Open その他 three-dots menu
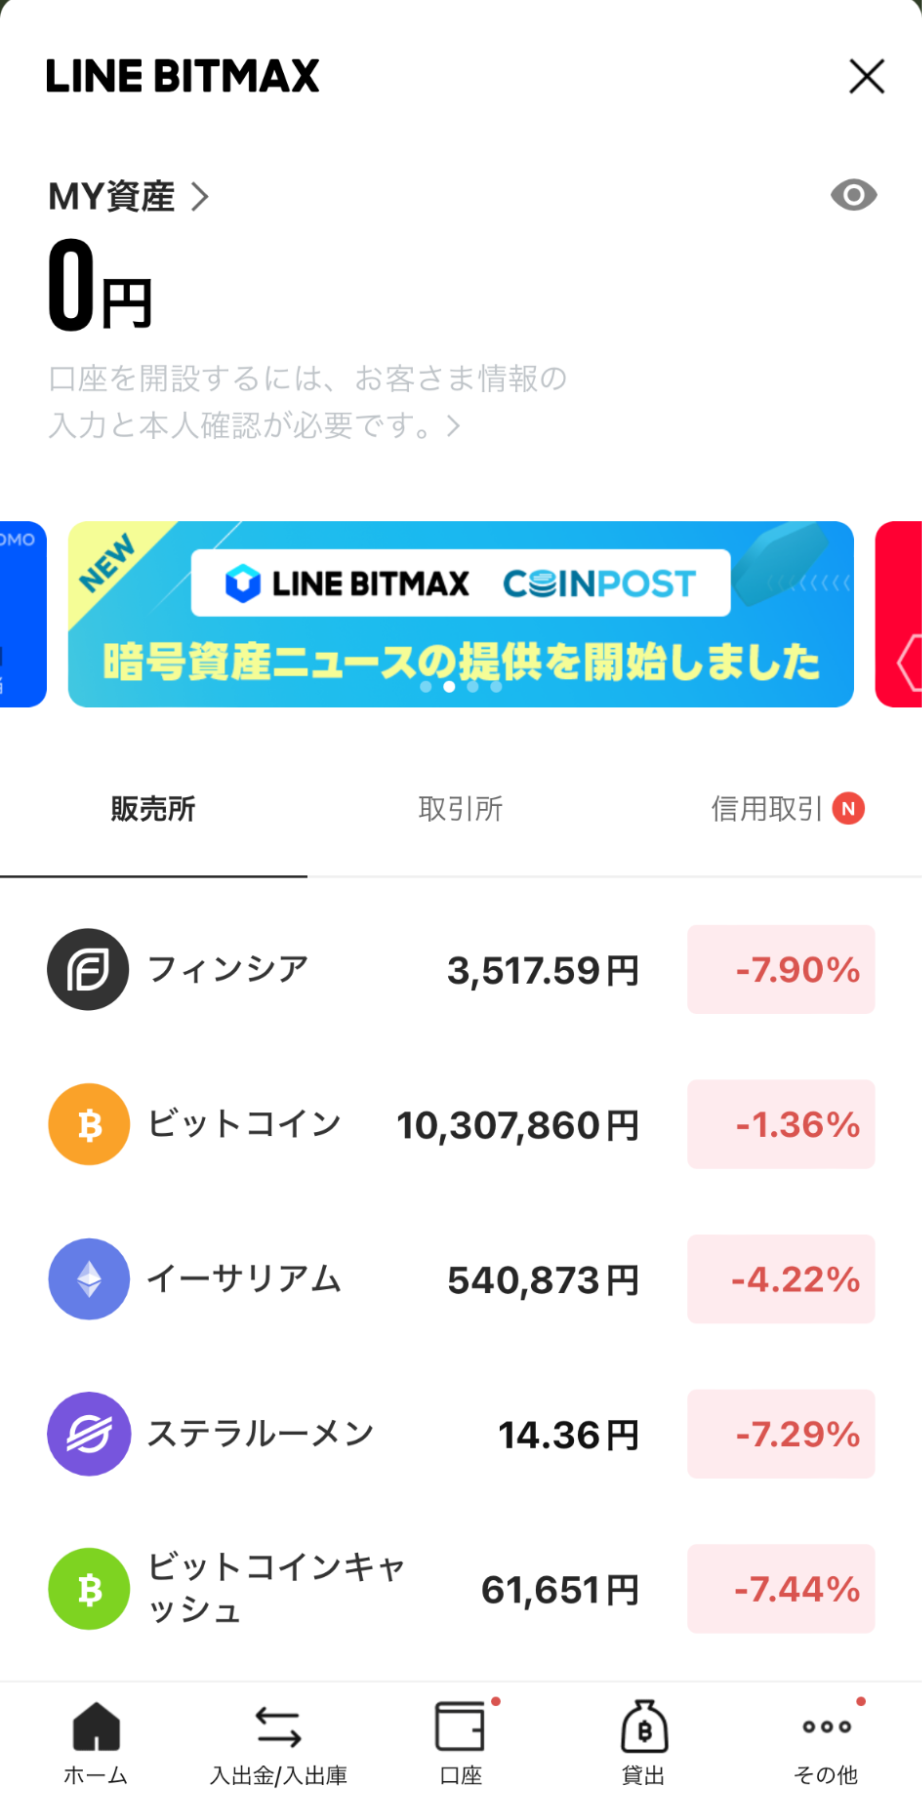The height and width of the screenshot is (1807, 923). 826,1728
